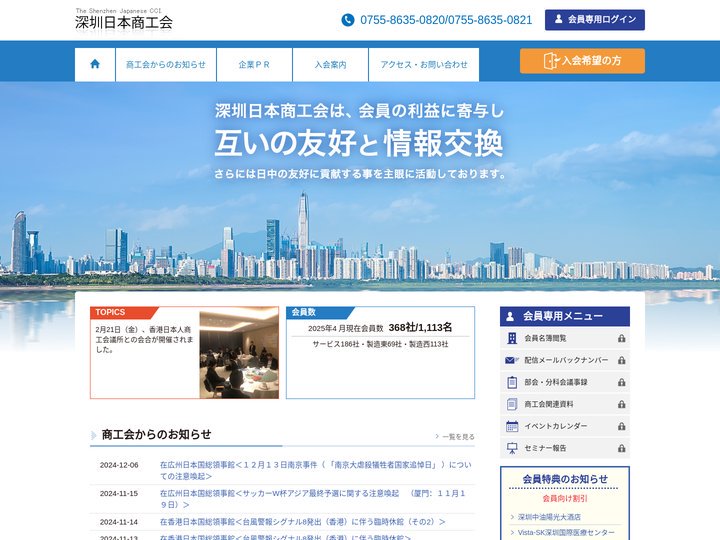Click the door icon on 入会希望の方 button
This screenshot has height=540, width=720.
[x=551, y=61]
